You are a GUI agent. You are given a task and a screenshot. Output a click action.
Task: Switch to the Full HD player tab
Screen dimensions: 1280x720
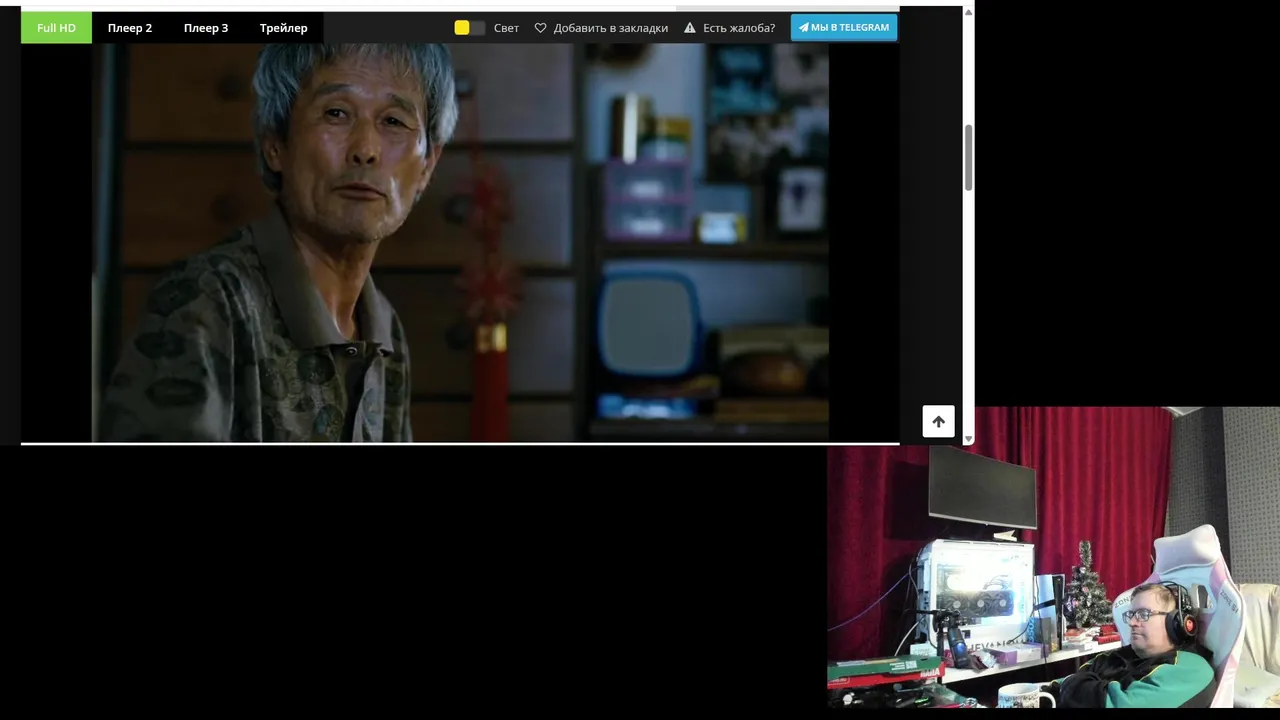pyautogui.click(x=56, y=28)
